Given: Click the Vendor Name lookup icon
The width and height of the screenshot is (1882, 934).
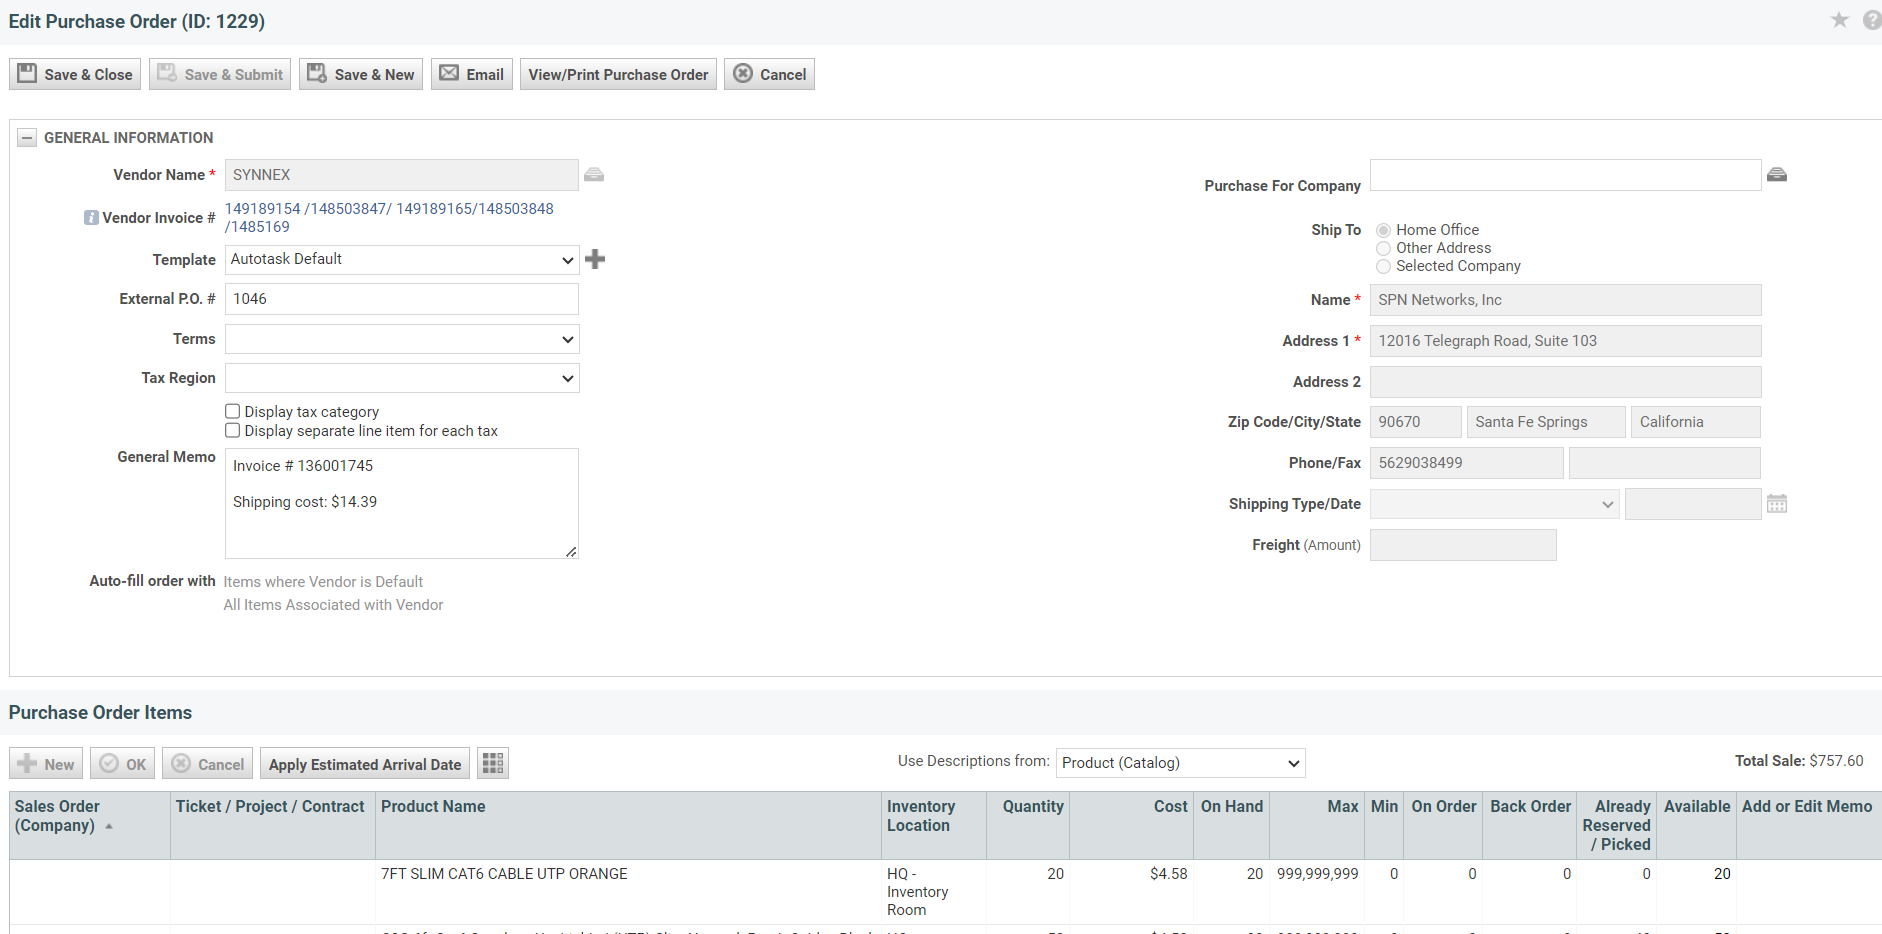Looking at the screenshot, I should 594,175.
